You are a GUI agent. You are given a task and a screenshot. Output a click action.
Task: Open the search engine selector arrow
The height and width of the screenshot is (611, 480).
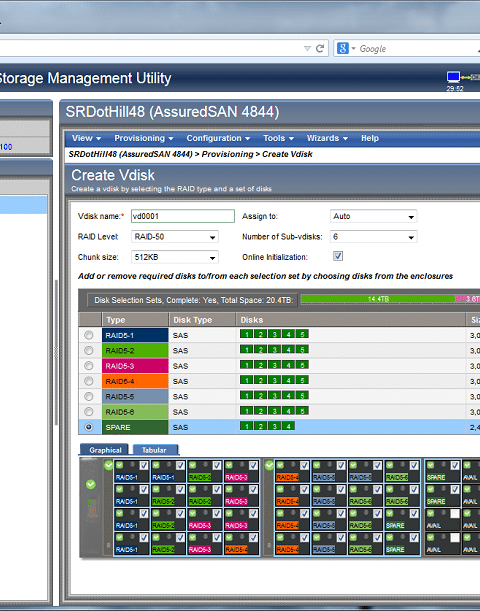click(354, 48)
